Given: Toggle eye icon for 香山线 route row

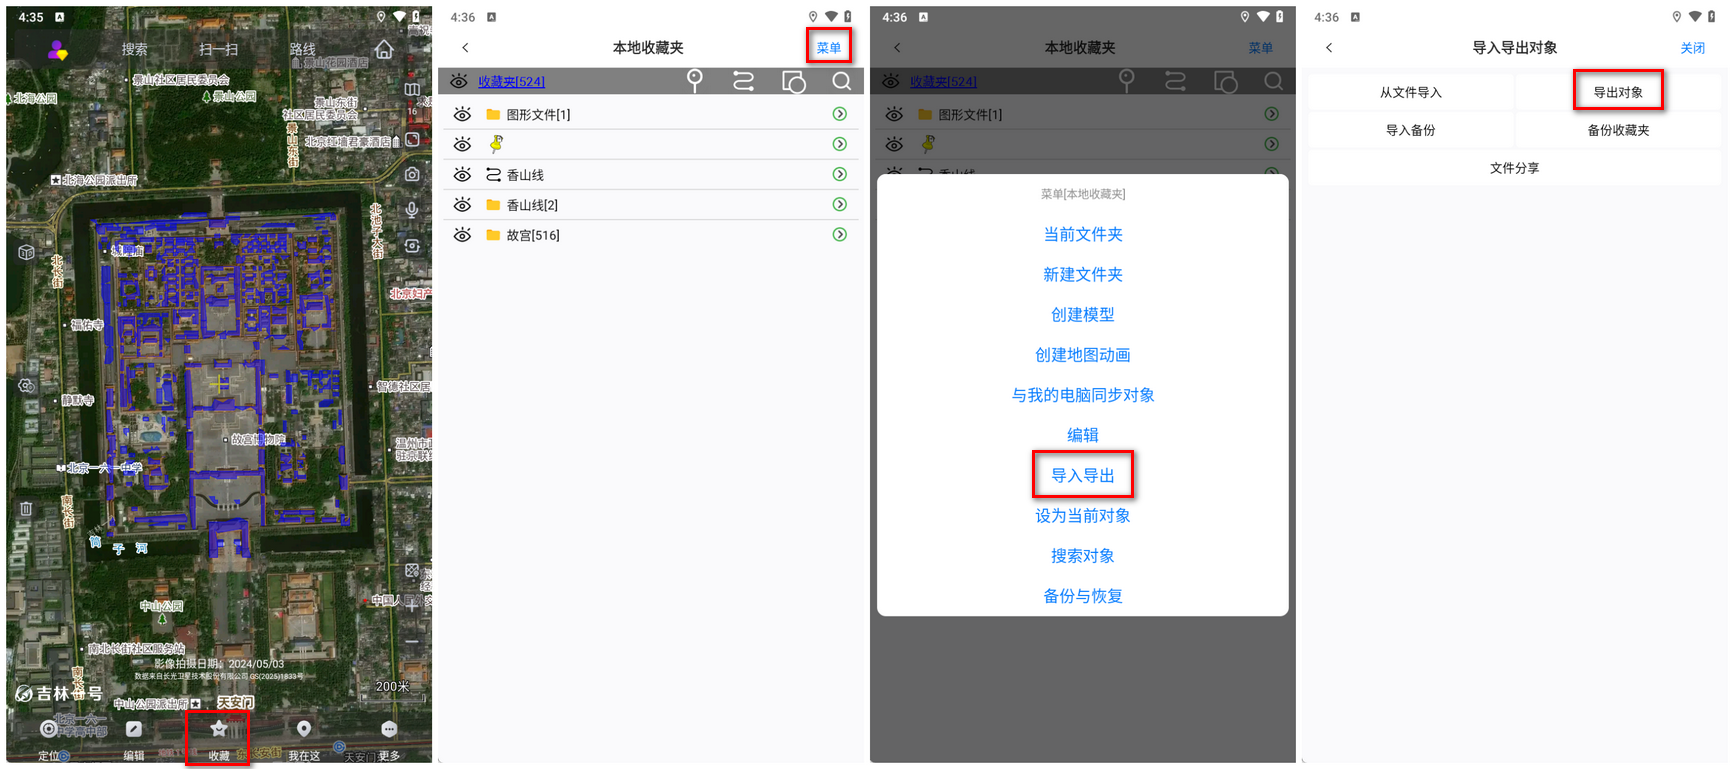Looking at the screenshot, I should [462, 174].
